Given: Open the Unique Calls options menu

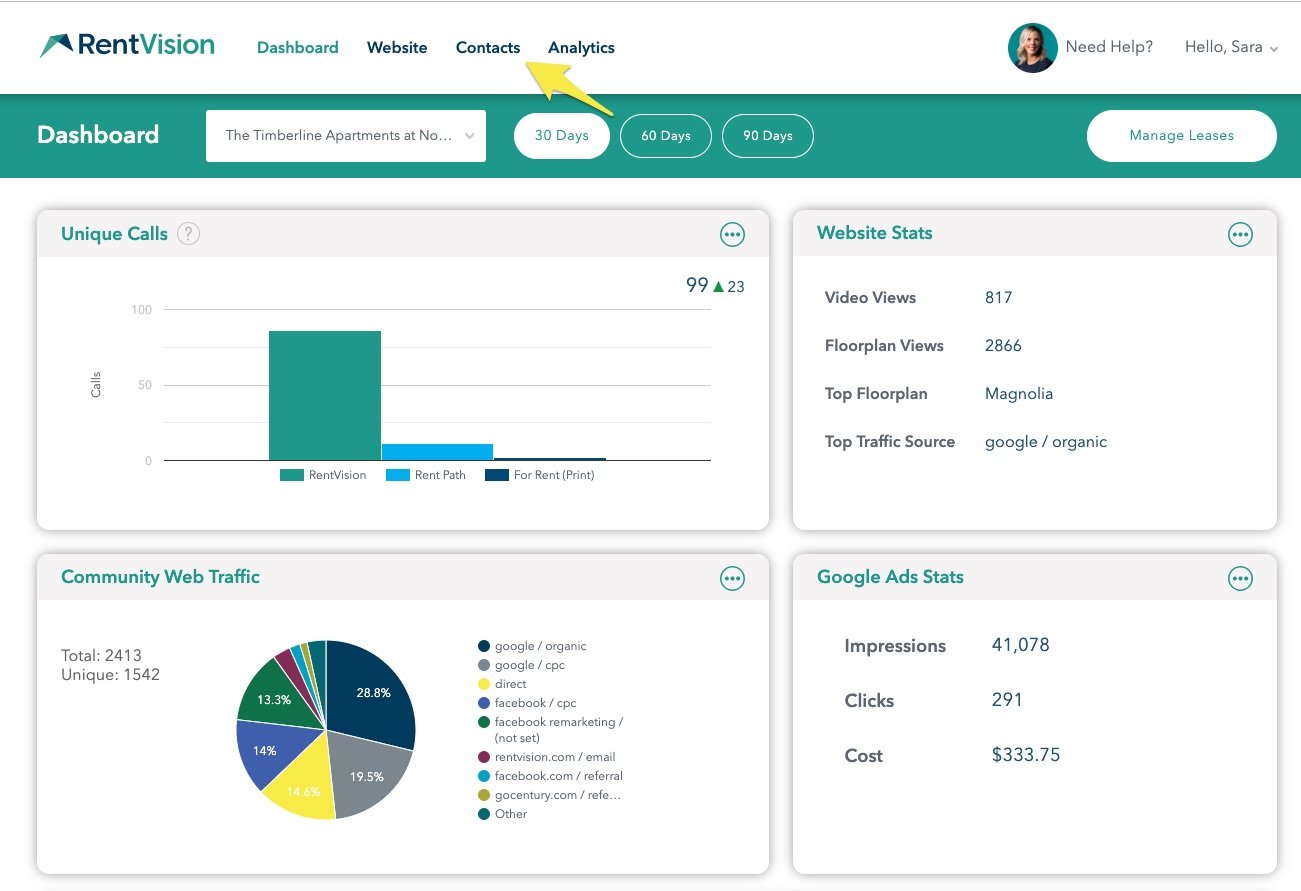Looking at the screenshot, I should point(733,234).
